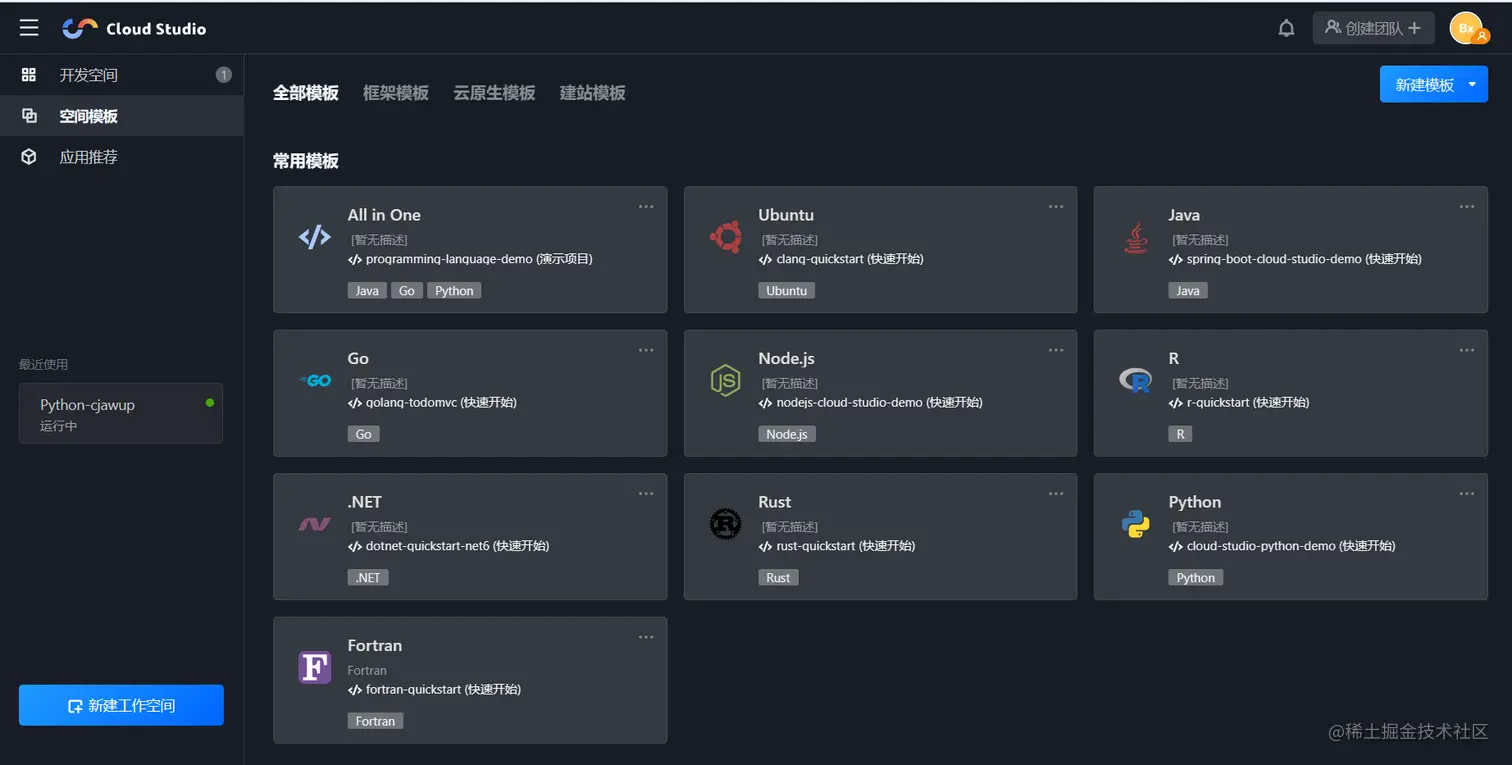Open more options on .NET card

(646, 494)
